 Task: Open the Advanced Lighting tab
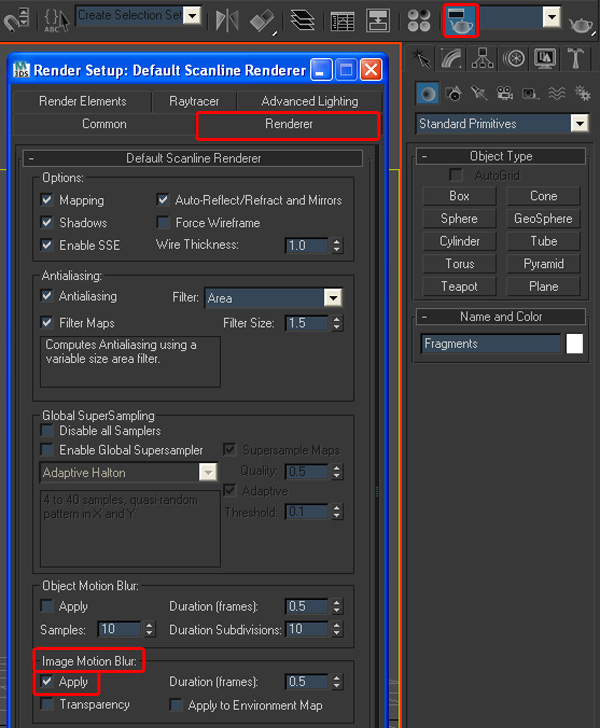click(310, 101)
